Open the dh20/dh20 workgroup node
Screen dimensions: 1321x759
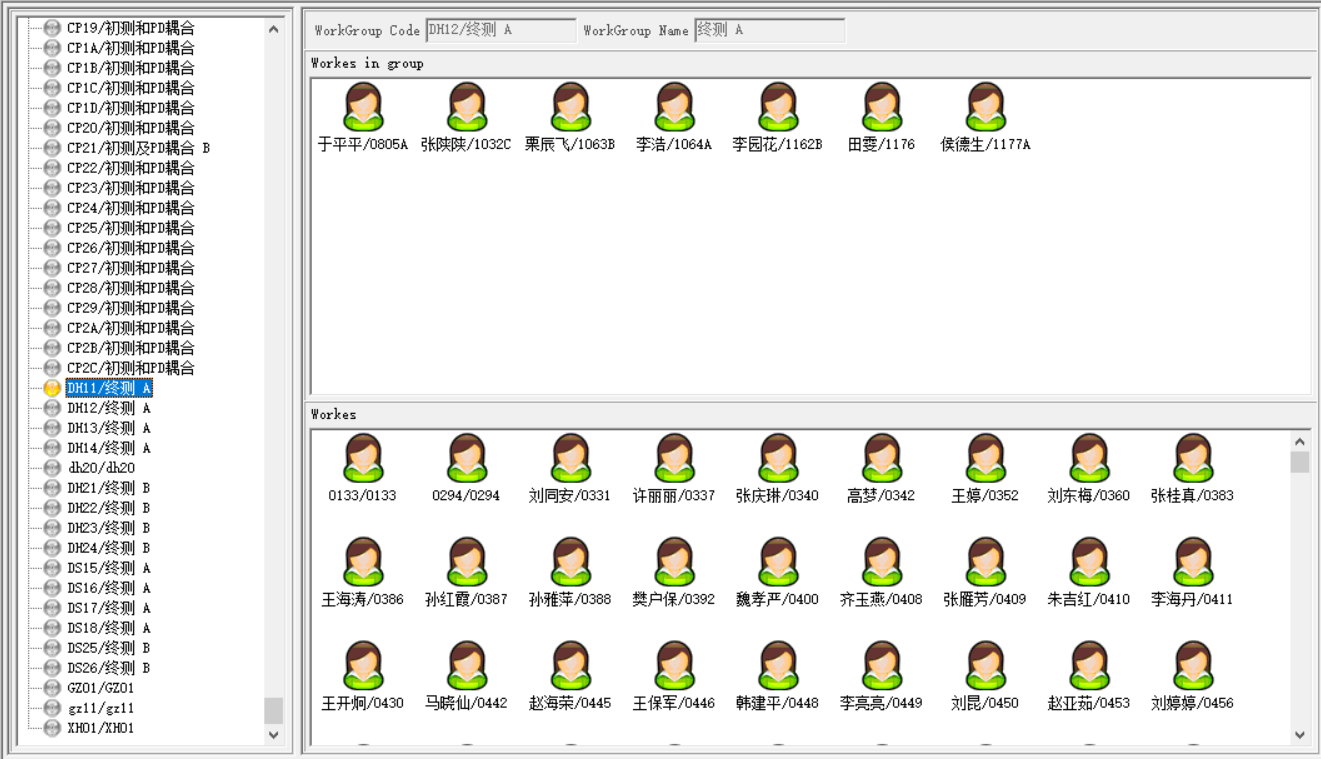tap(100, 468)
